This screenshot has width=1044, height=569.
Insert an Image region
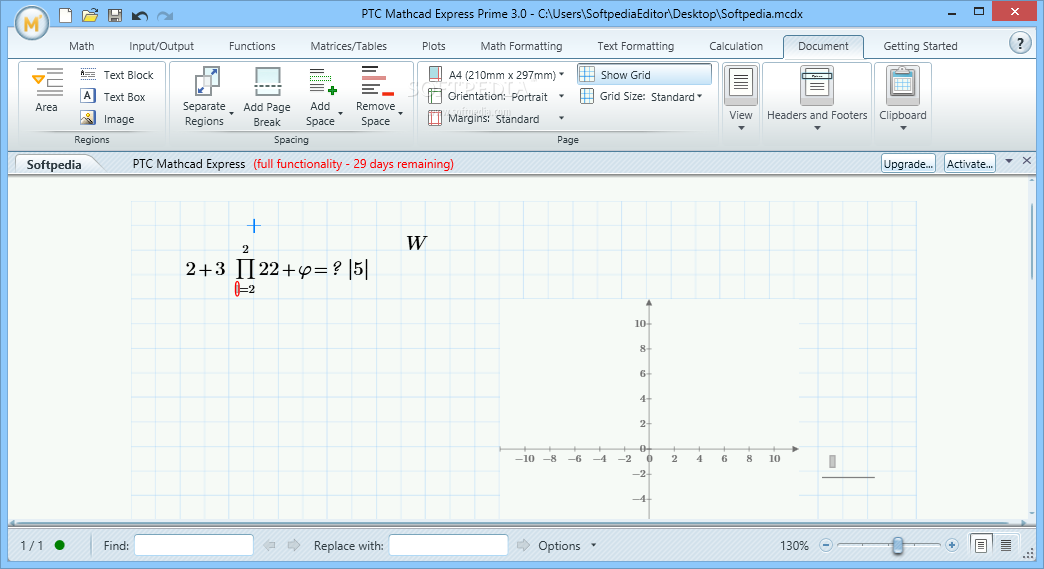[107, 118]
